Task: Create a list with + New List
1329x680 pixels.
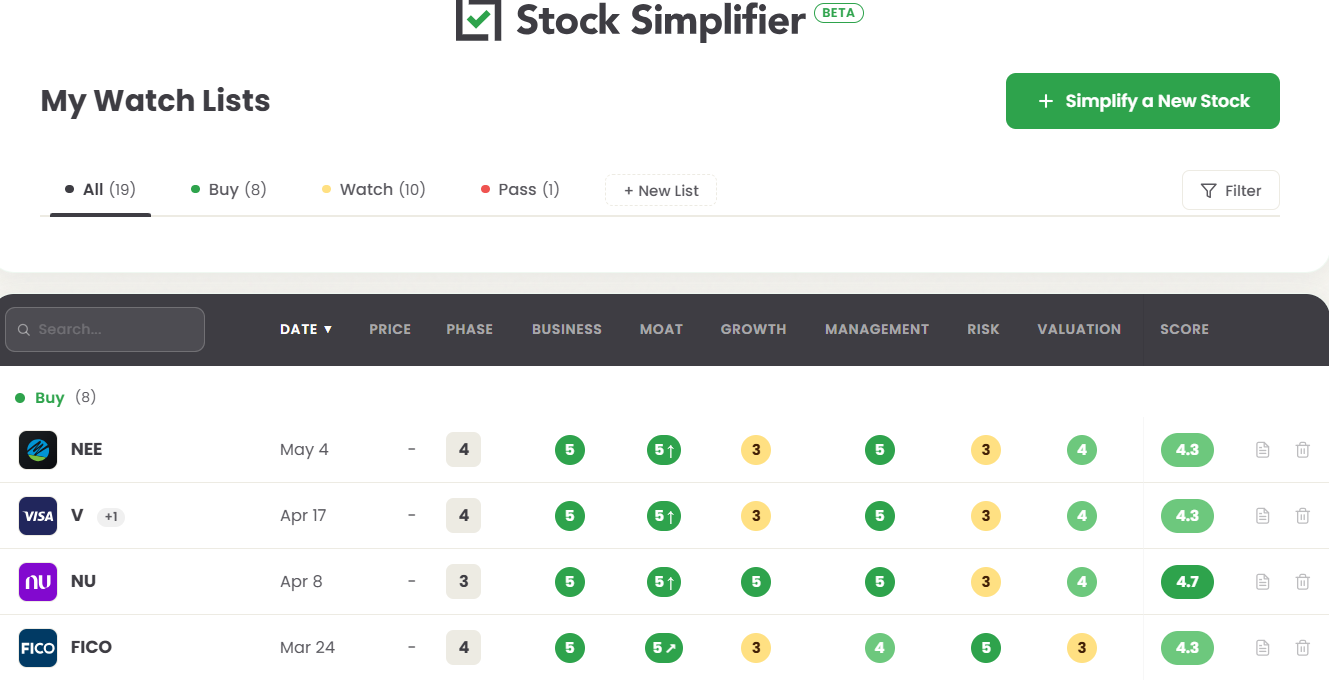Action: 661,191
